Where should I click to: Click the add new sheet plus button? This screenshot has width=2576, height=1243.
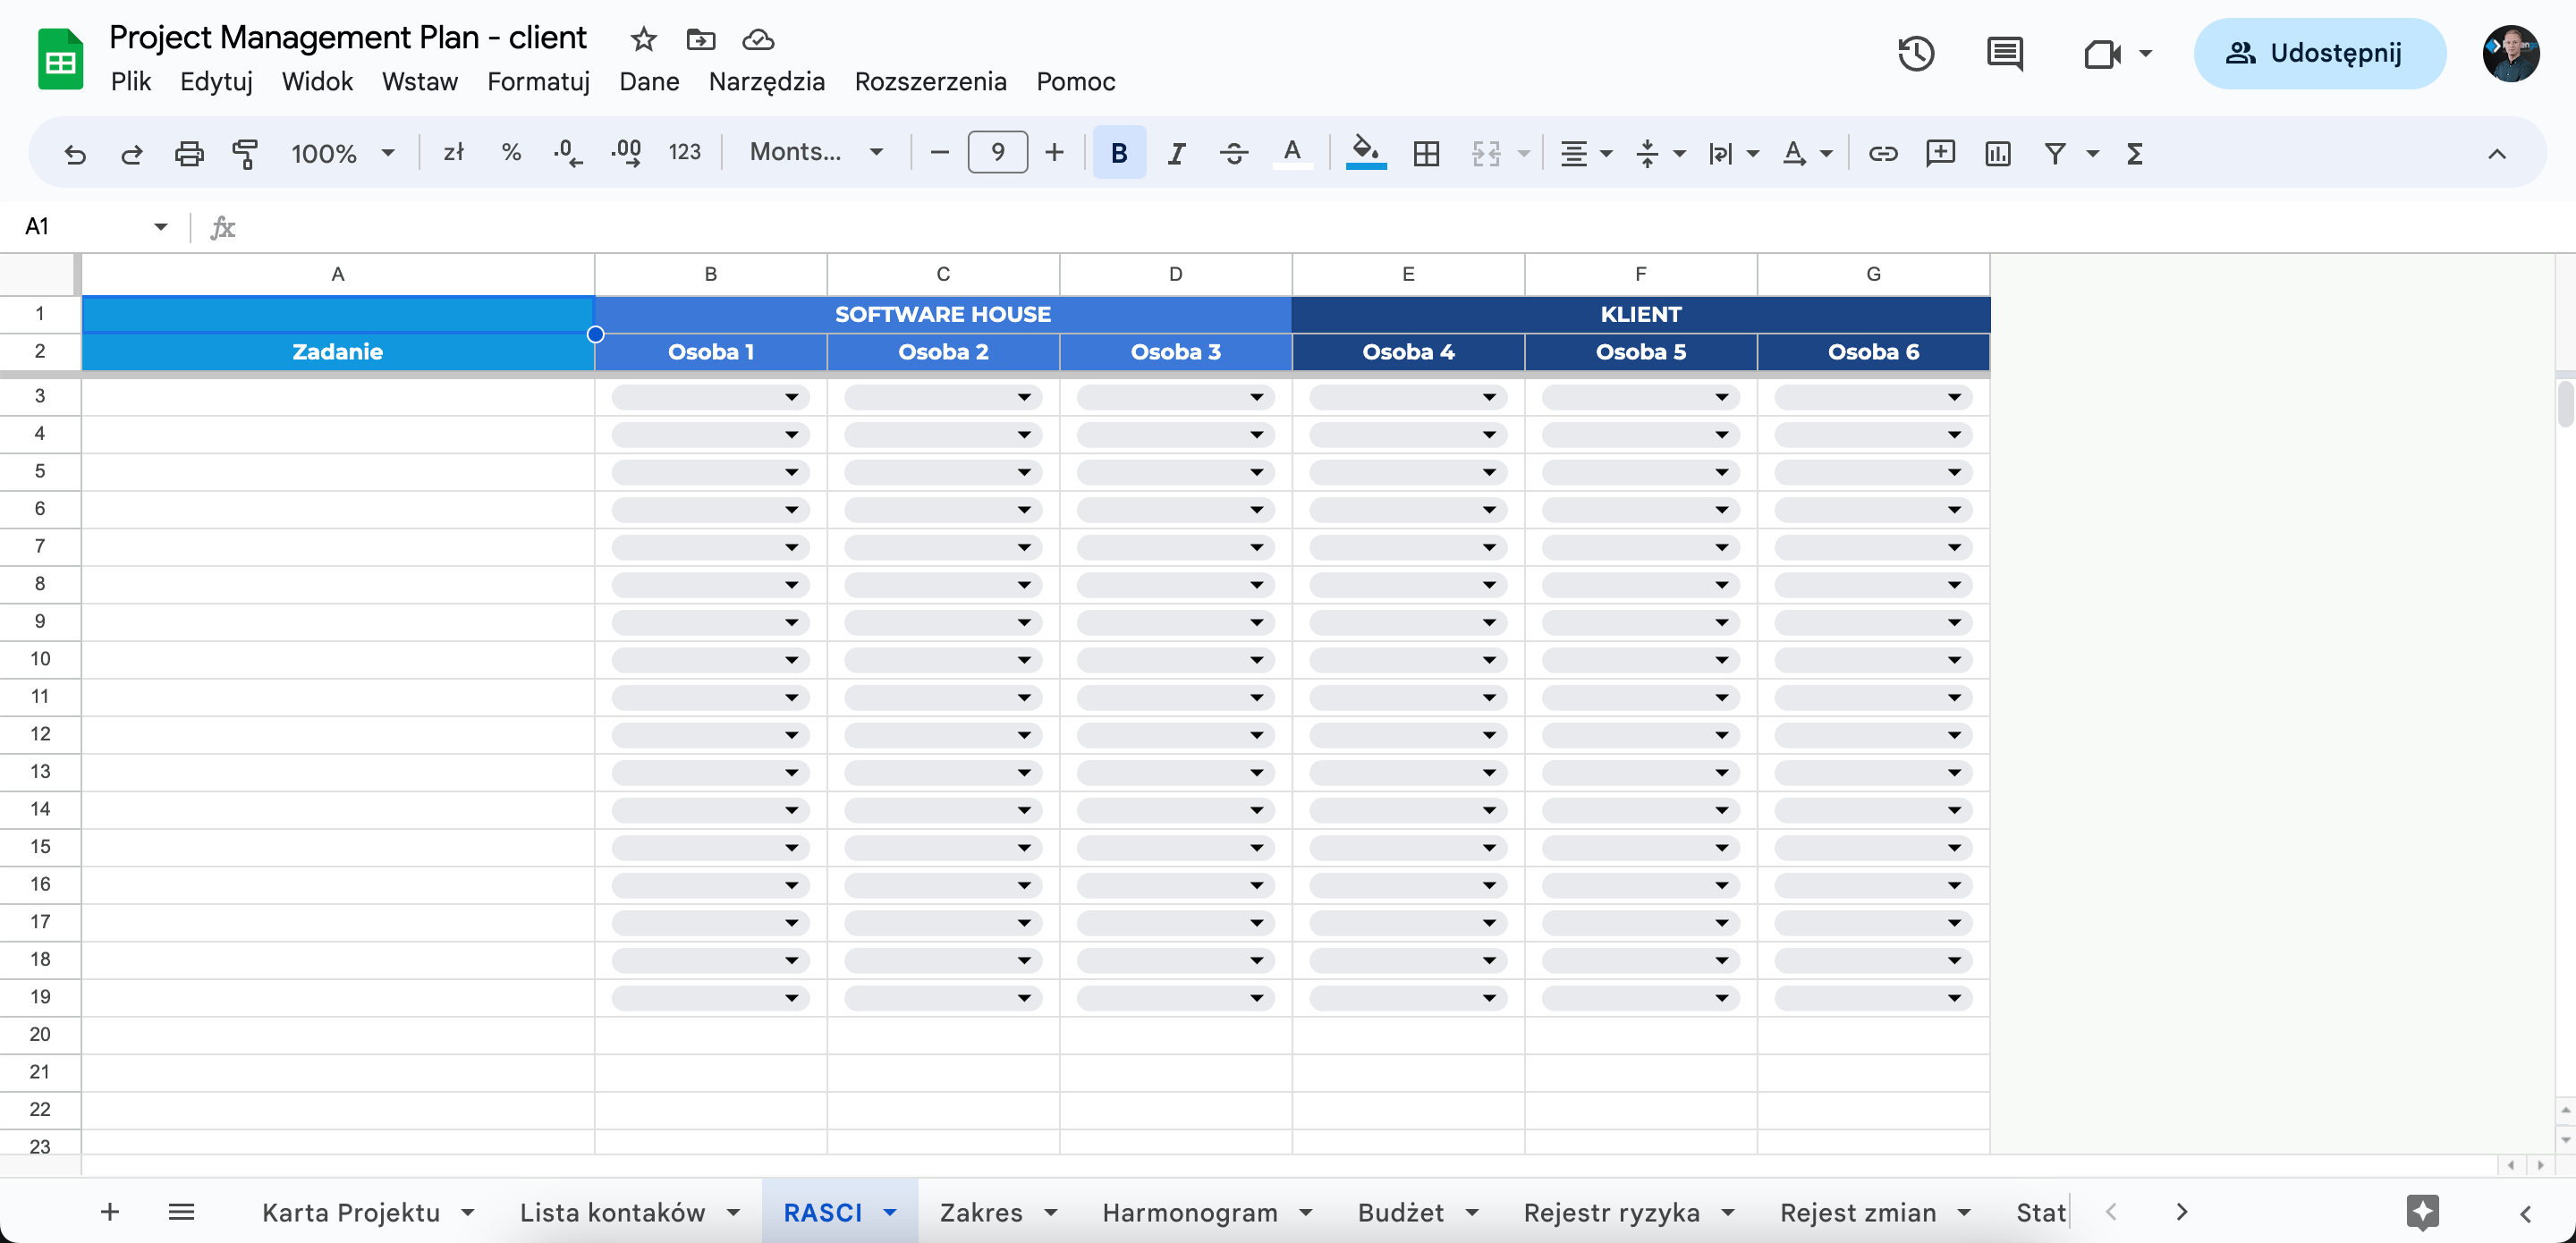point(110,1212)
